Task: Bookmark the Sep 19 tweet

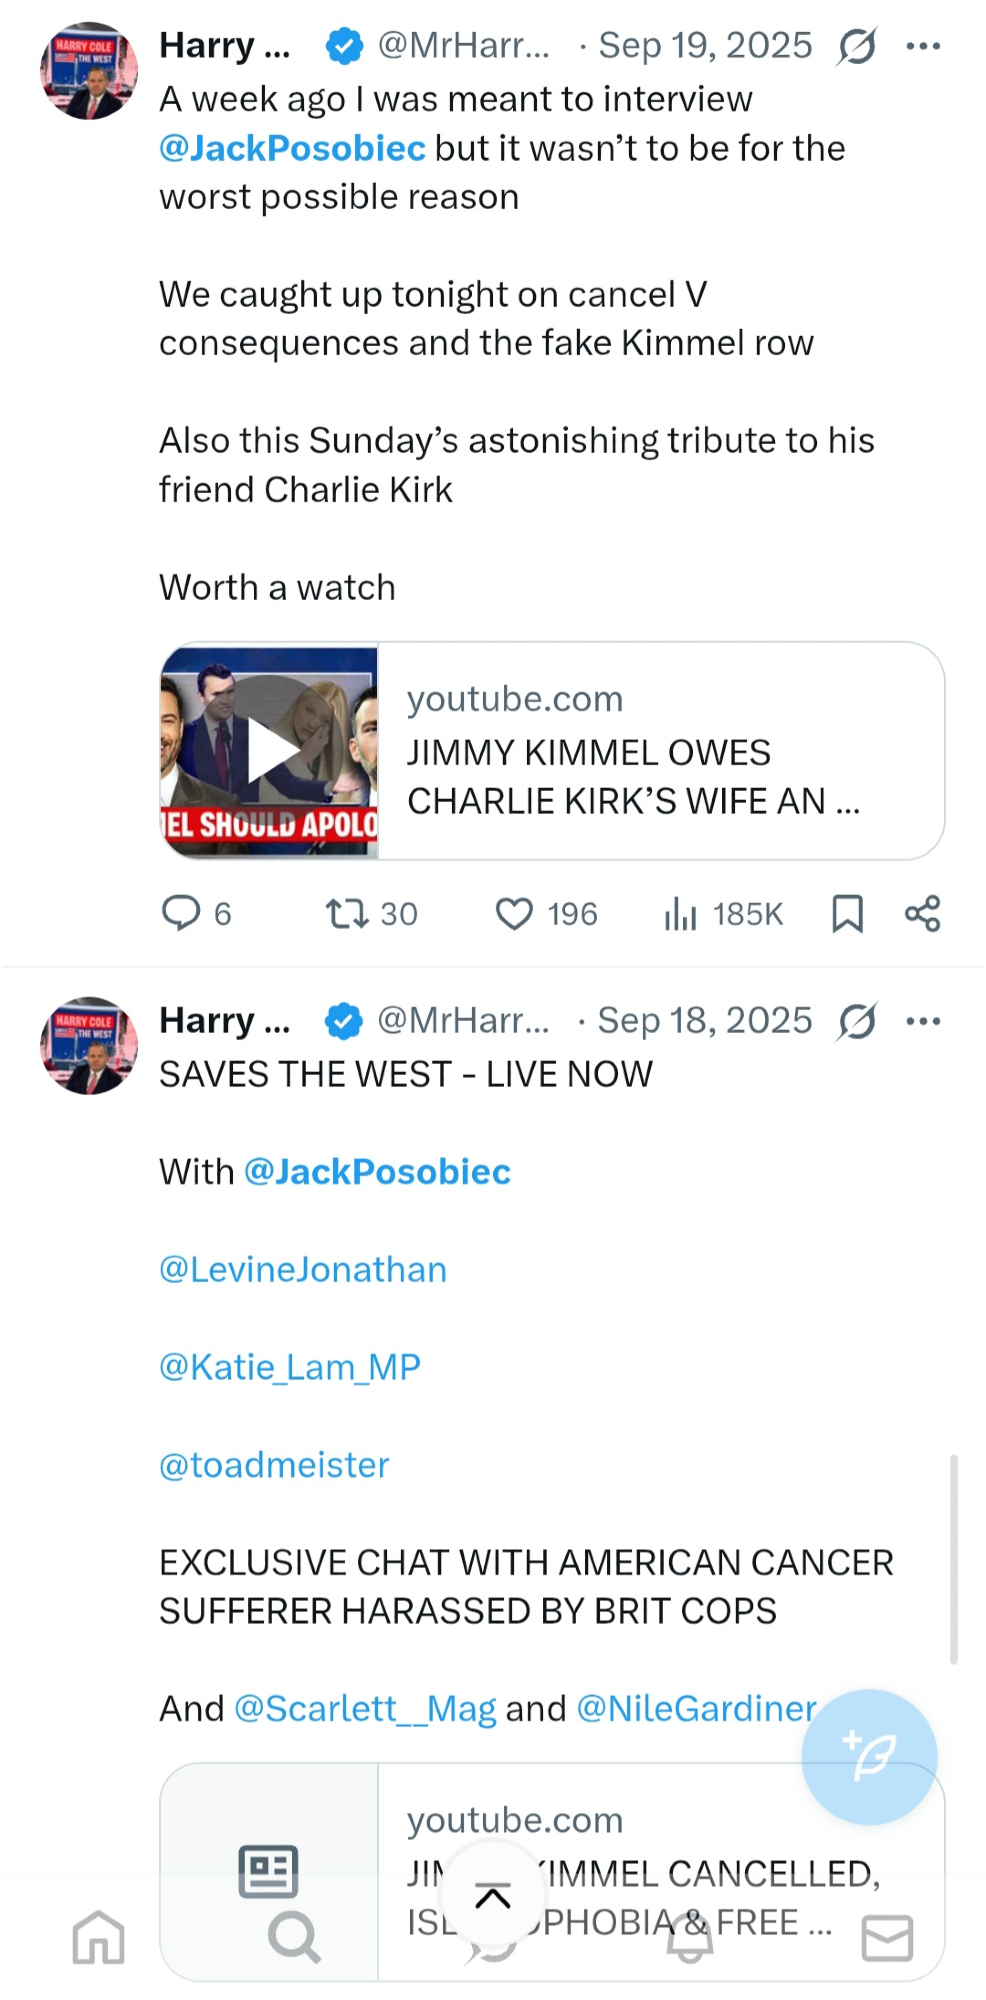Action: [x=847, y=913]
